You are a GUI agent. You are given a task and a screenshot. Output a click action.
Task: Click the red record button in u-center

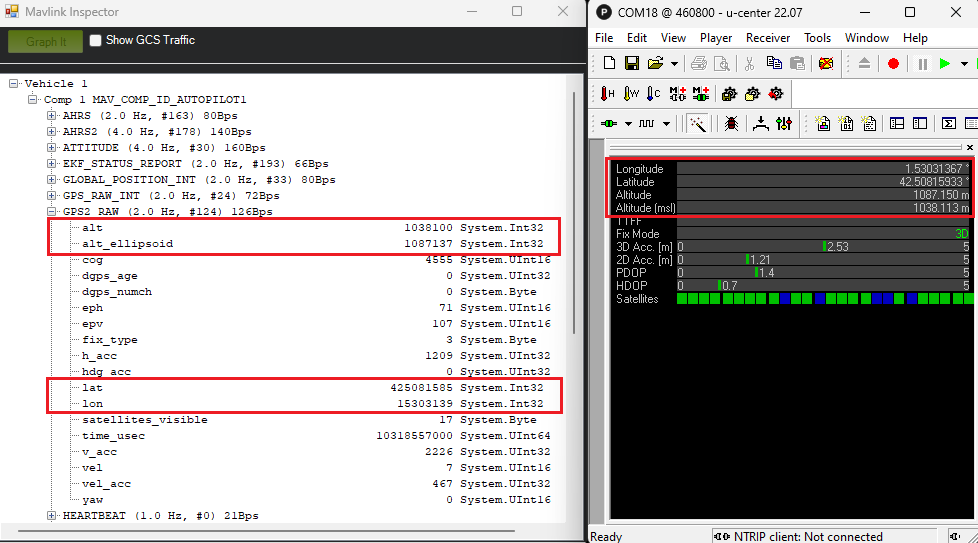[x=893, y=63]
